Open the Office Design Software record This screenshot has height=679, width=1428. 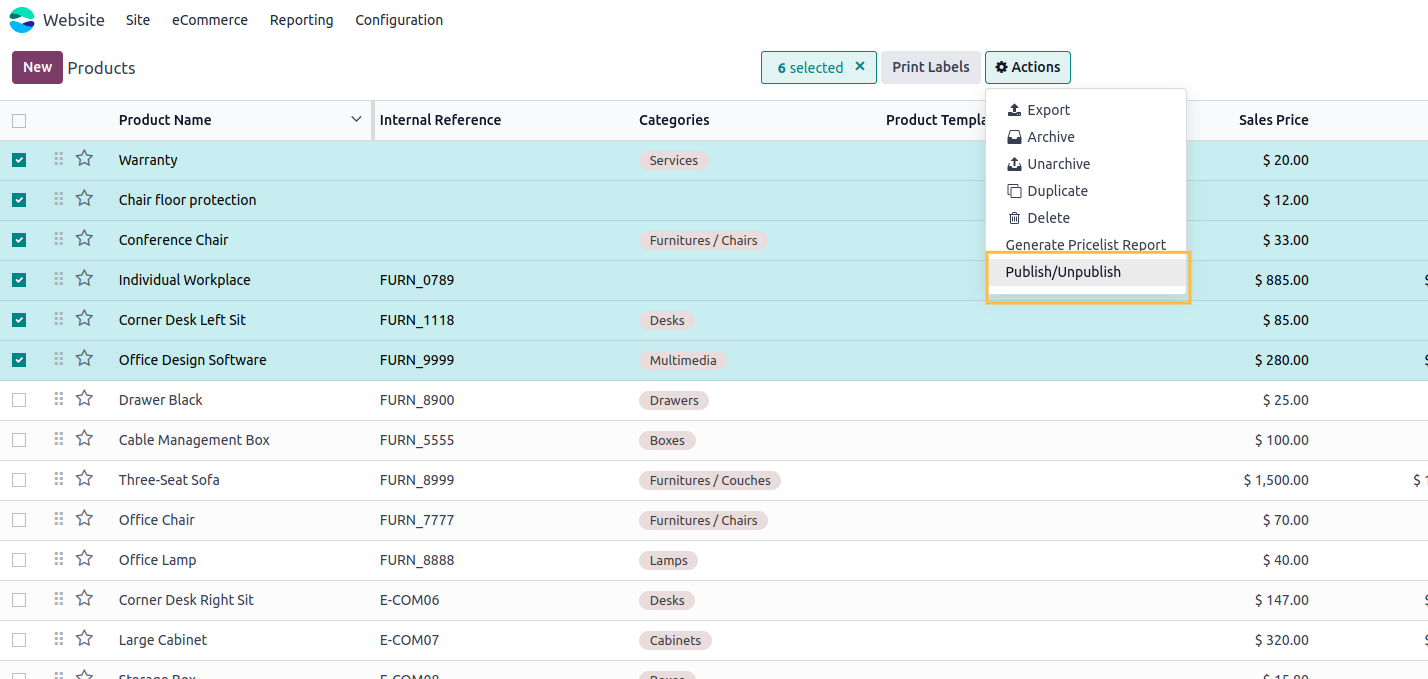pyautogui.click(x=193, y=360)
